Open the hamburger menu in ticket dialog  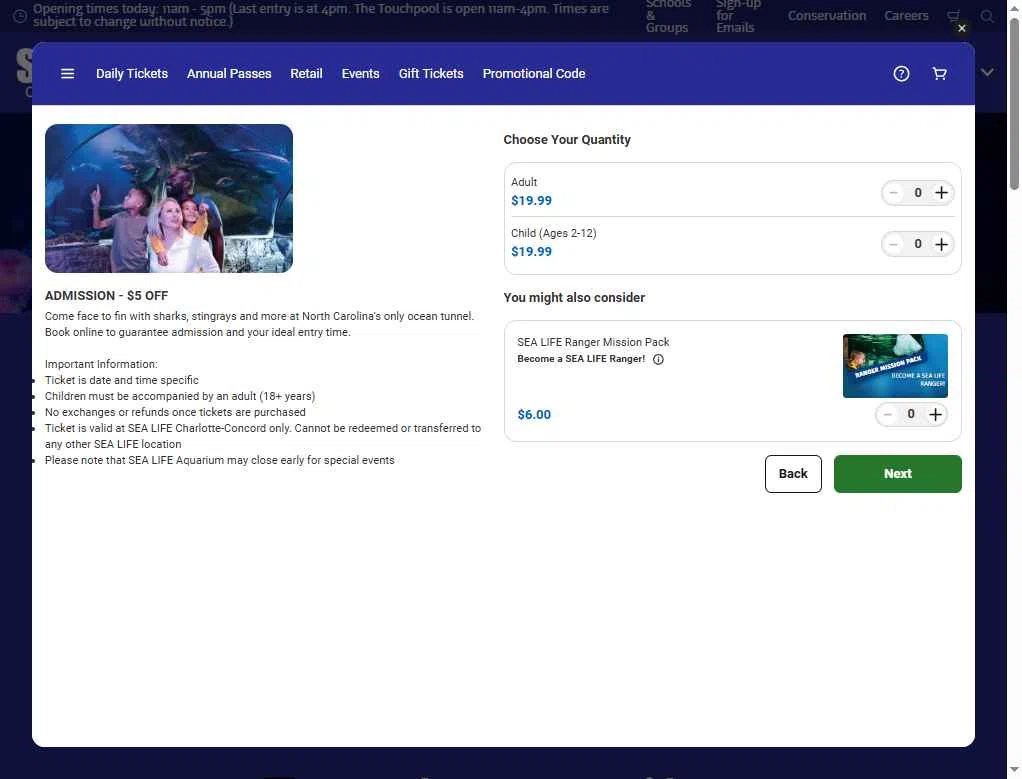click(68, 74)
